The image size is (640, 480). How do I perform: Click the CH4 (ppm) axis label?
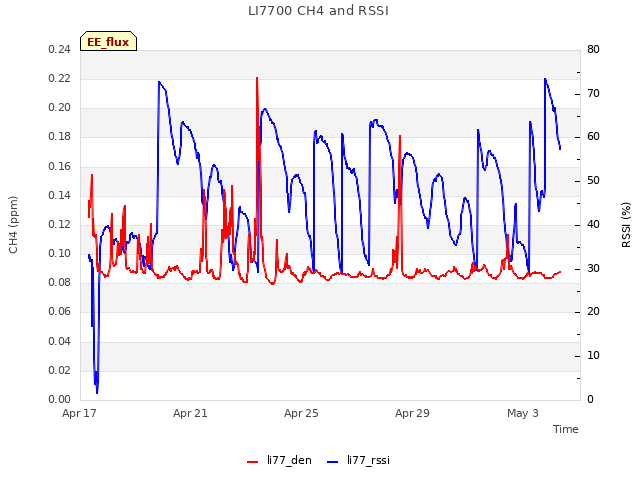pyautogui.click(x=13, y=225)
